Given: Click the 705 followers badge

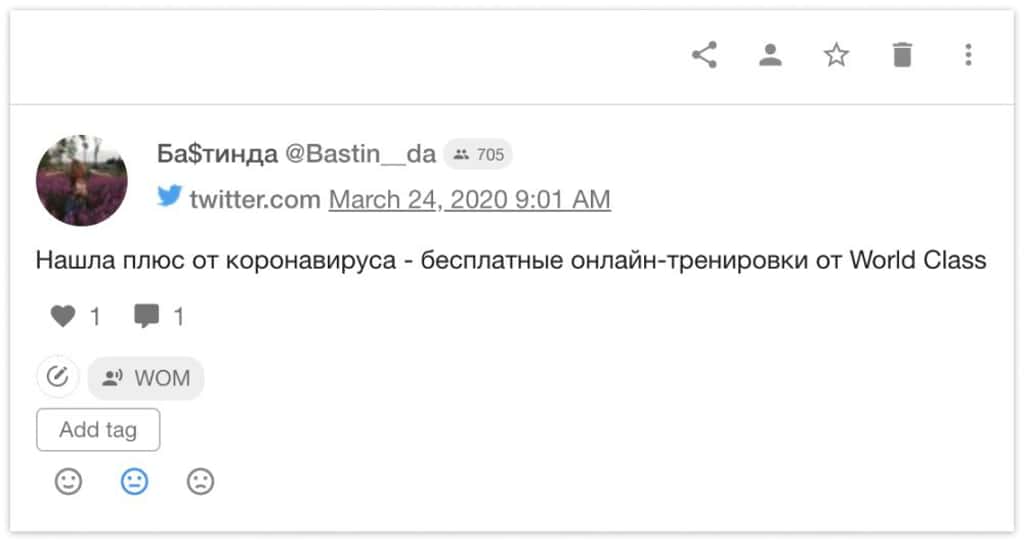Looking at the screenshot, I should (478, 155).
